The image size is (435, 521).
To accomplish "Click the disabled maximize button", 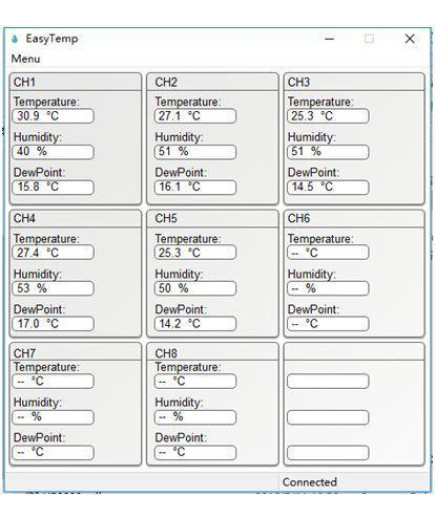I will pyautogui.click(x=369, y=39).
